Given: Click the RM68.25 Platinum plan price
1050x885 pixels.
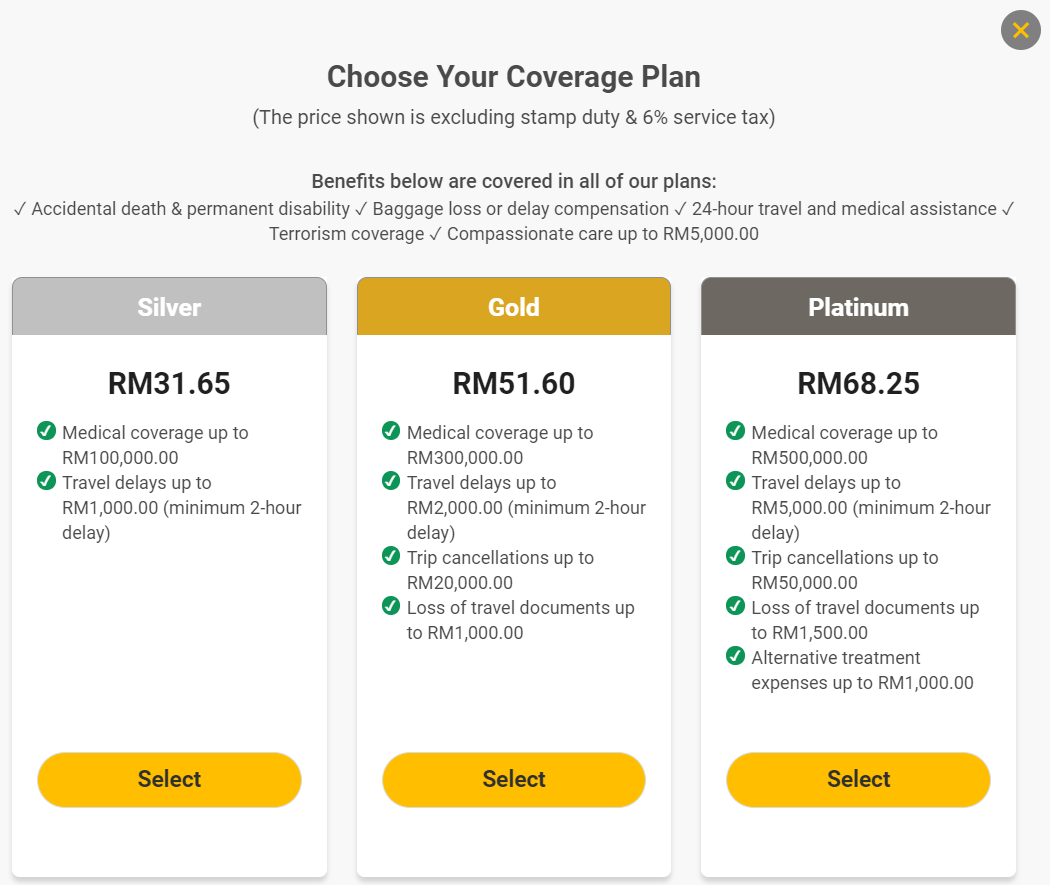Looking at the screenshot, I should tap(857, 383).
